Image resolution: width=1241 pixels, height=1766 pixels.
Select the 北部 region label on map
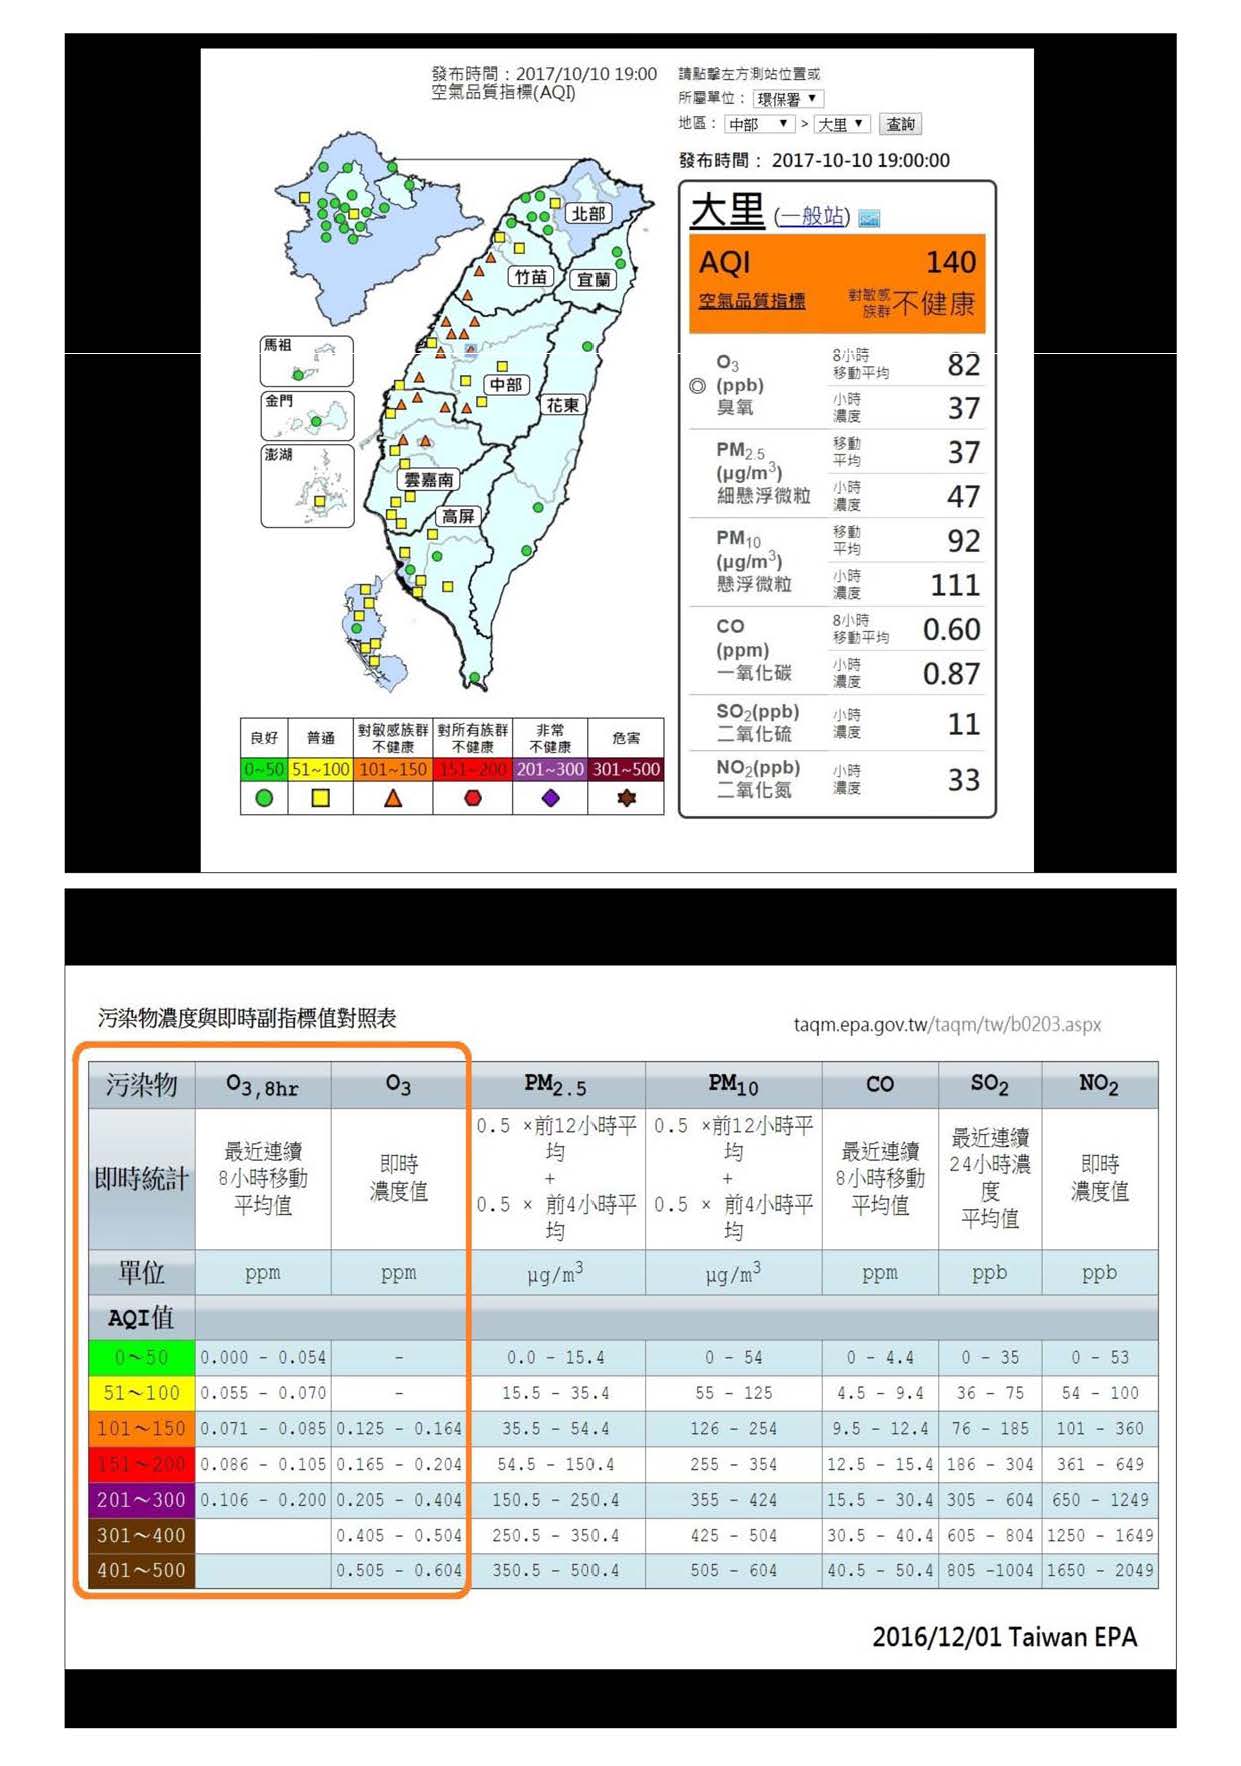click(x=588, y=213)
